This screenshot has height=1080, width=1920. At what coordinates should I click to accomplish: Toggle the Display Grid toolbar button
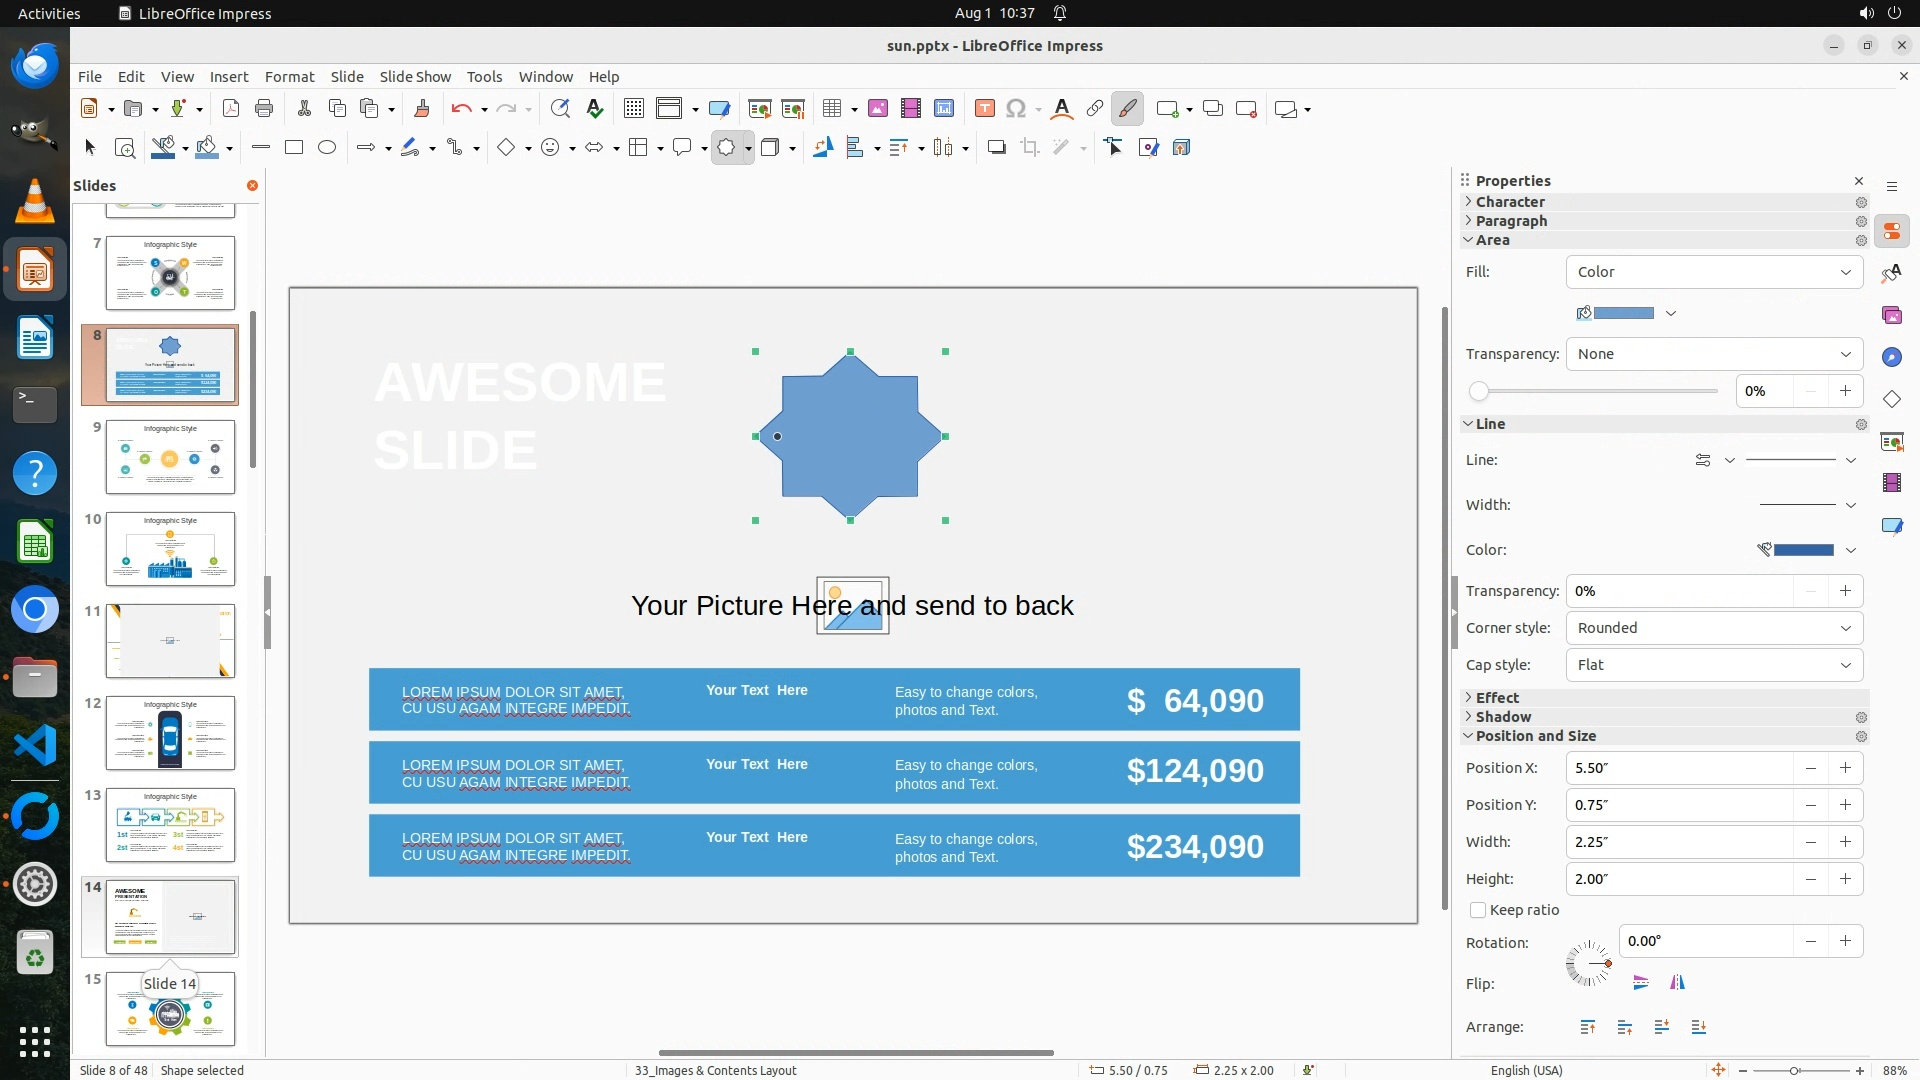coord(634,109)
